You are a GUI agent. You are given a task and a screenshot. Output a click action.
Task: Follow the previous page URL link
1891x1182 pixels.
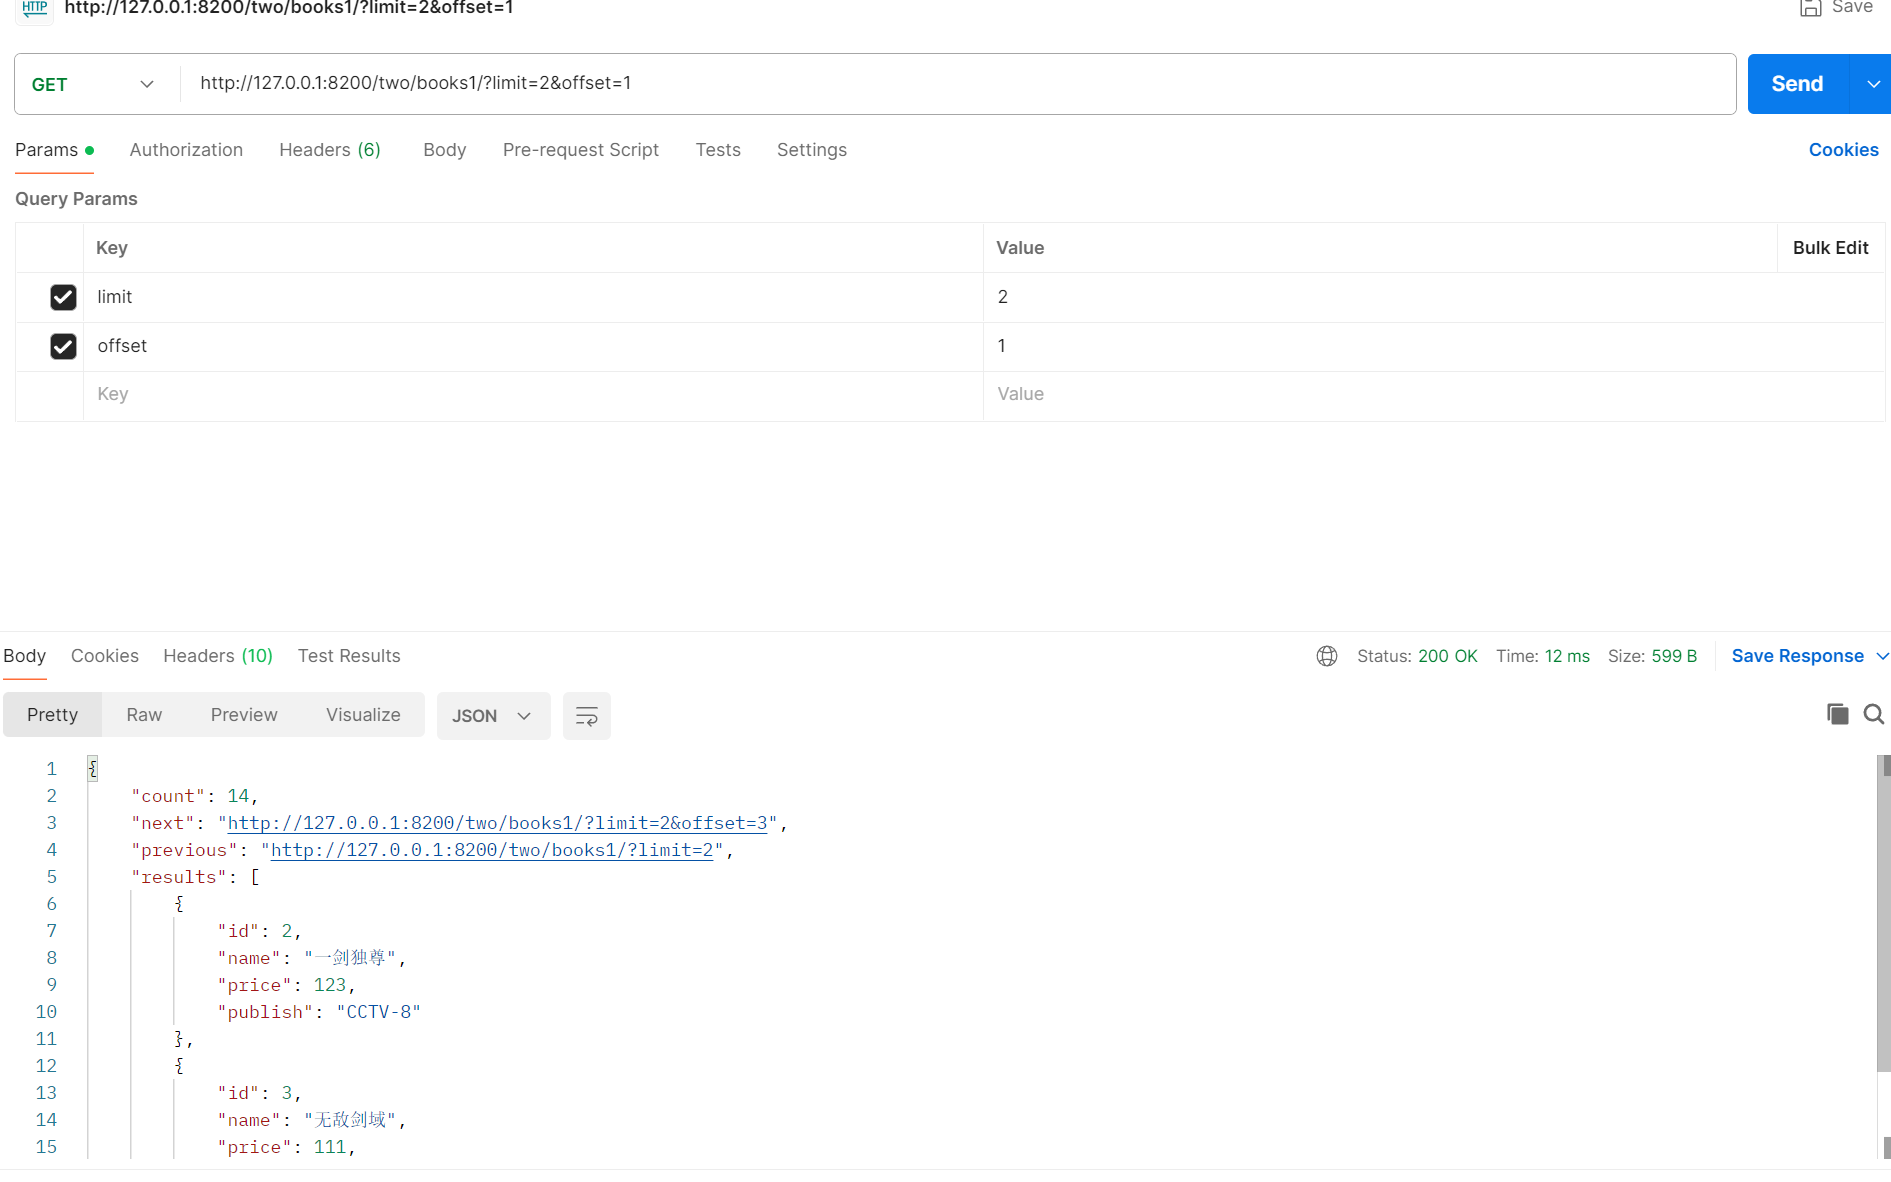492,850
